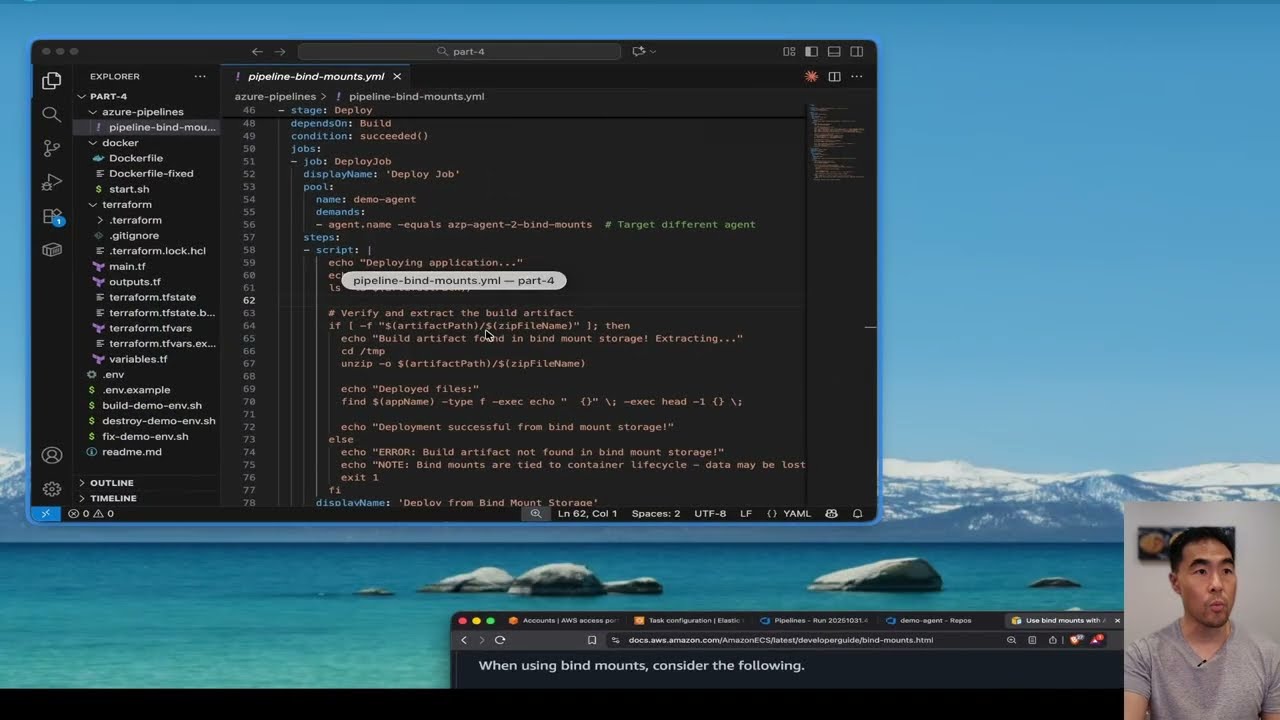Toggle the primary side bar visibility
Viewport: 1280px width, 720px height.
point(811,51)
